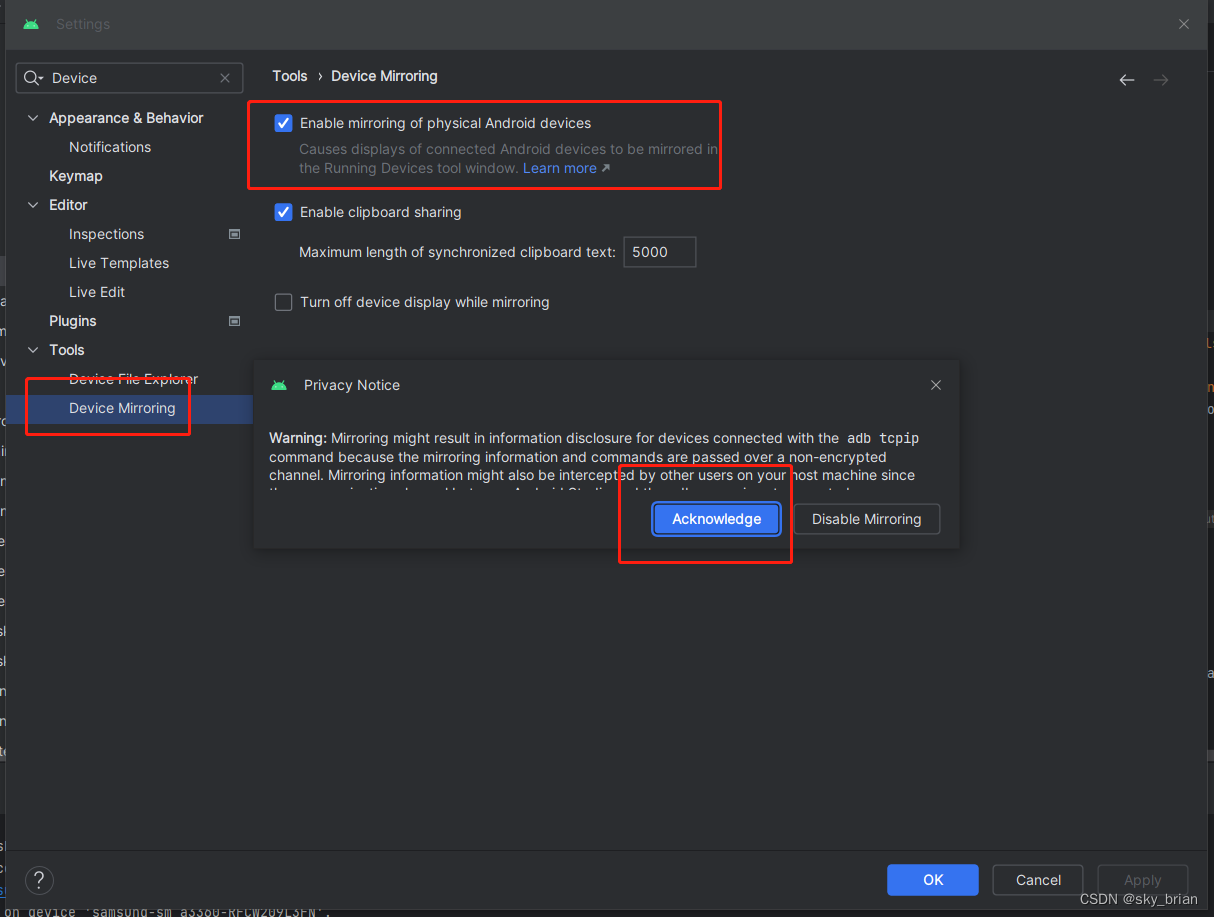Click the project-level icon beside Plugins
Viewport: 1214px width, 917px height.
coord(235,321)
